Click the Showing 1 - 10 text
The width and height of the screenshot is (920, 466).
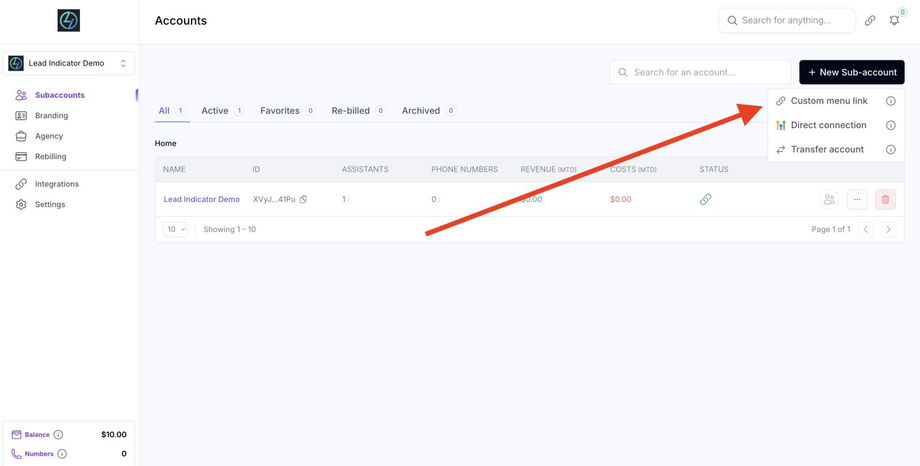(x=229, y=229)
